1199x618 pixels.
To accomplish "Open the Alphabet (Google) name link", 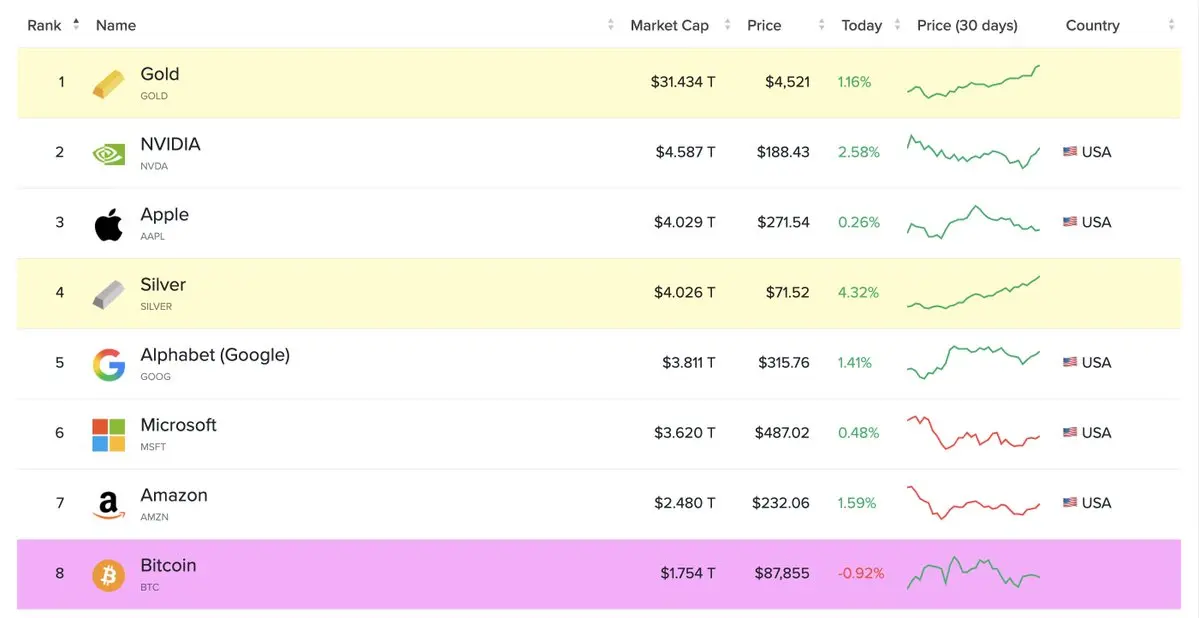I will [215, 355].
